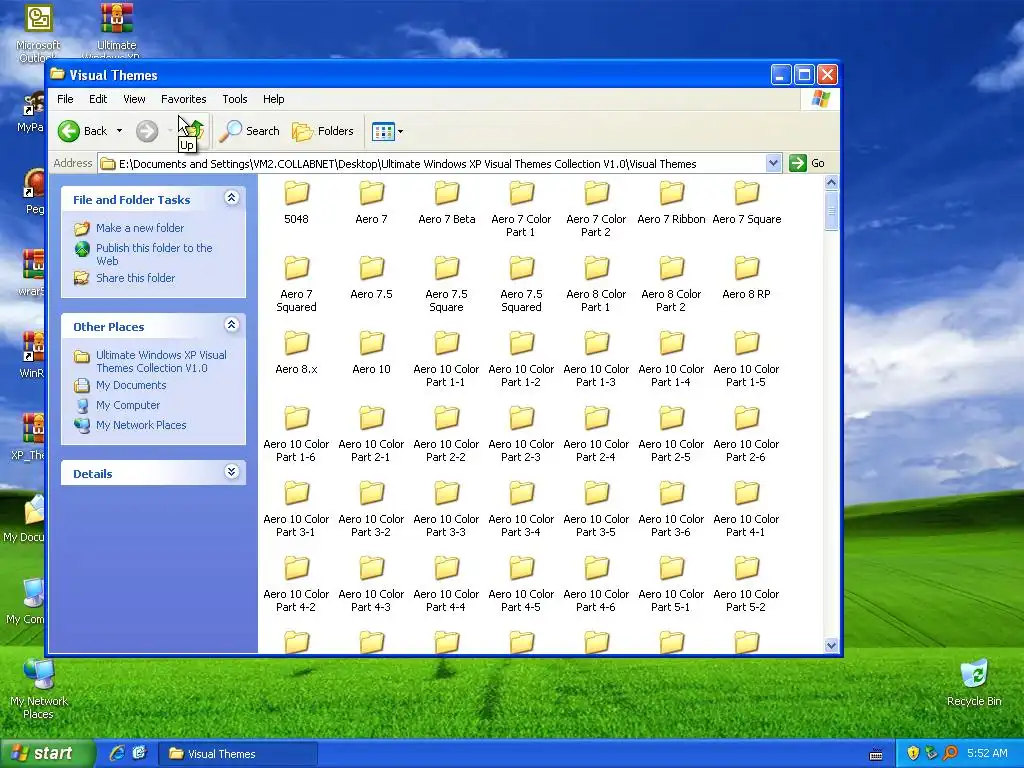Go back with the Back arrow icon
Image resolution: width=1024 pixels, height=768 pixels.
click(69, 131)
